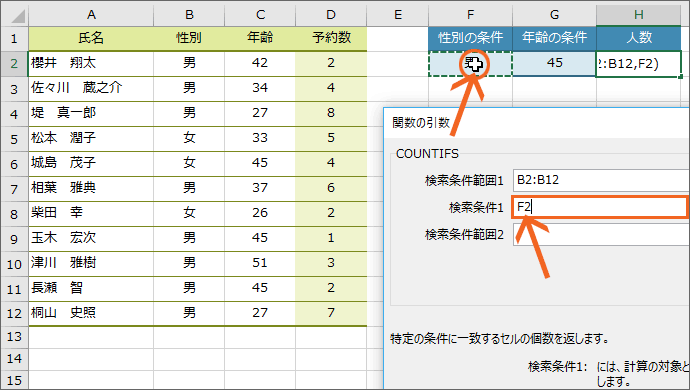Select row 13 header
Image resolution: width=690 pixels, height=390 pixels.
click(x=14, y=337)
